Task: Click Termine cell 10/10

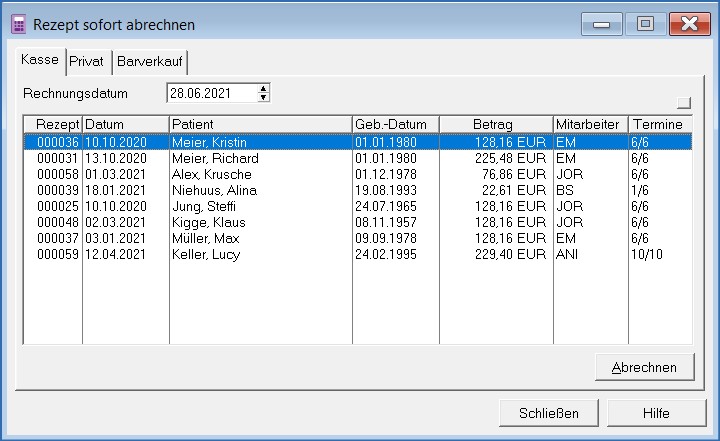Action: tap(647, 254)
